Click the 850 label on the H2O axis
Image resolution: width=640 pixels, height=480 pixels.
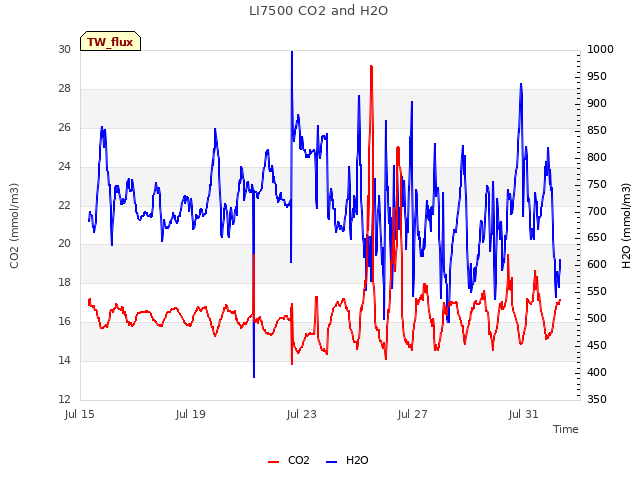point(597,130)
